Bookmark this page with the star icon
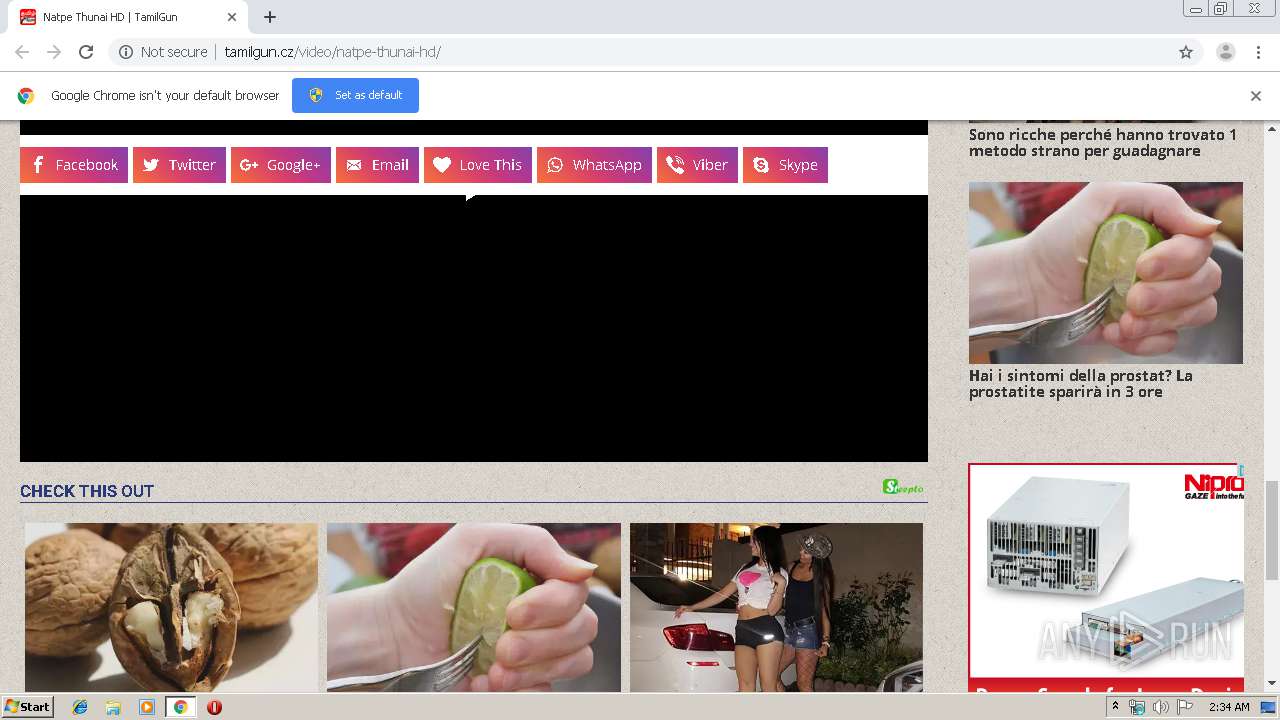Image resolution: width=1280 pixels, height=720 pixels. click(1186, 52)
